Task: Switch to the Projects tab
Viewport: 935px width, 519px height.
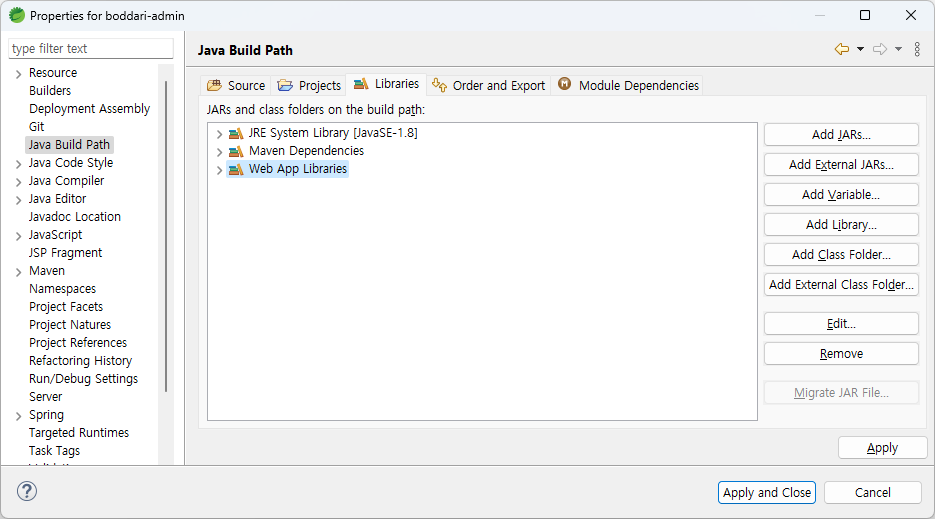Action: 309,85
